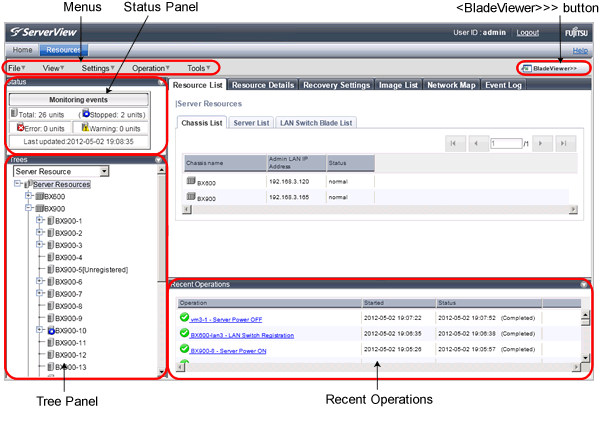Open the Tools menu
This screenshot has height=422, width=601.
199,68
